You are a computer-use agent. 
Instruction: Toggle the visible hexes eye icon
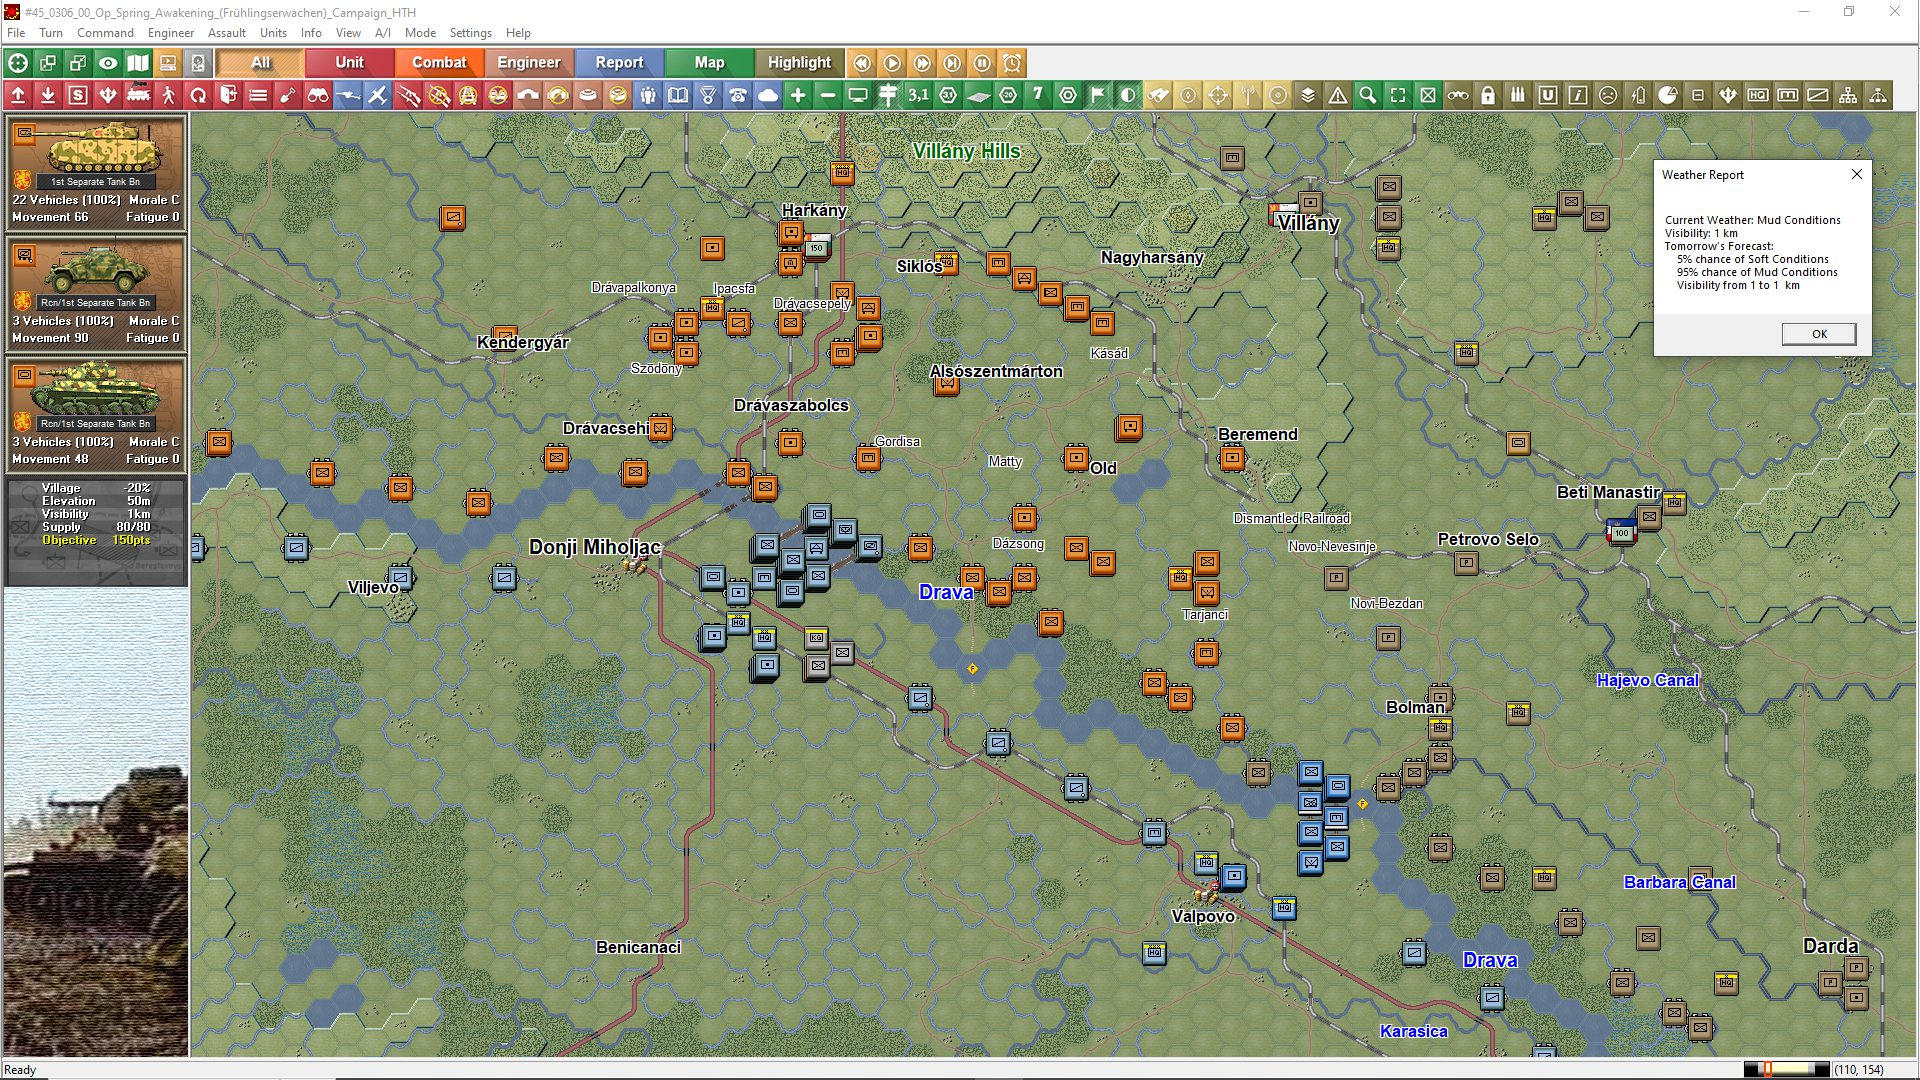107,62
